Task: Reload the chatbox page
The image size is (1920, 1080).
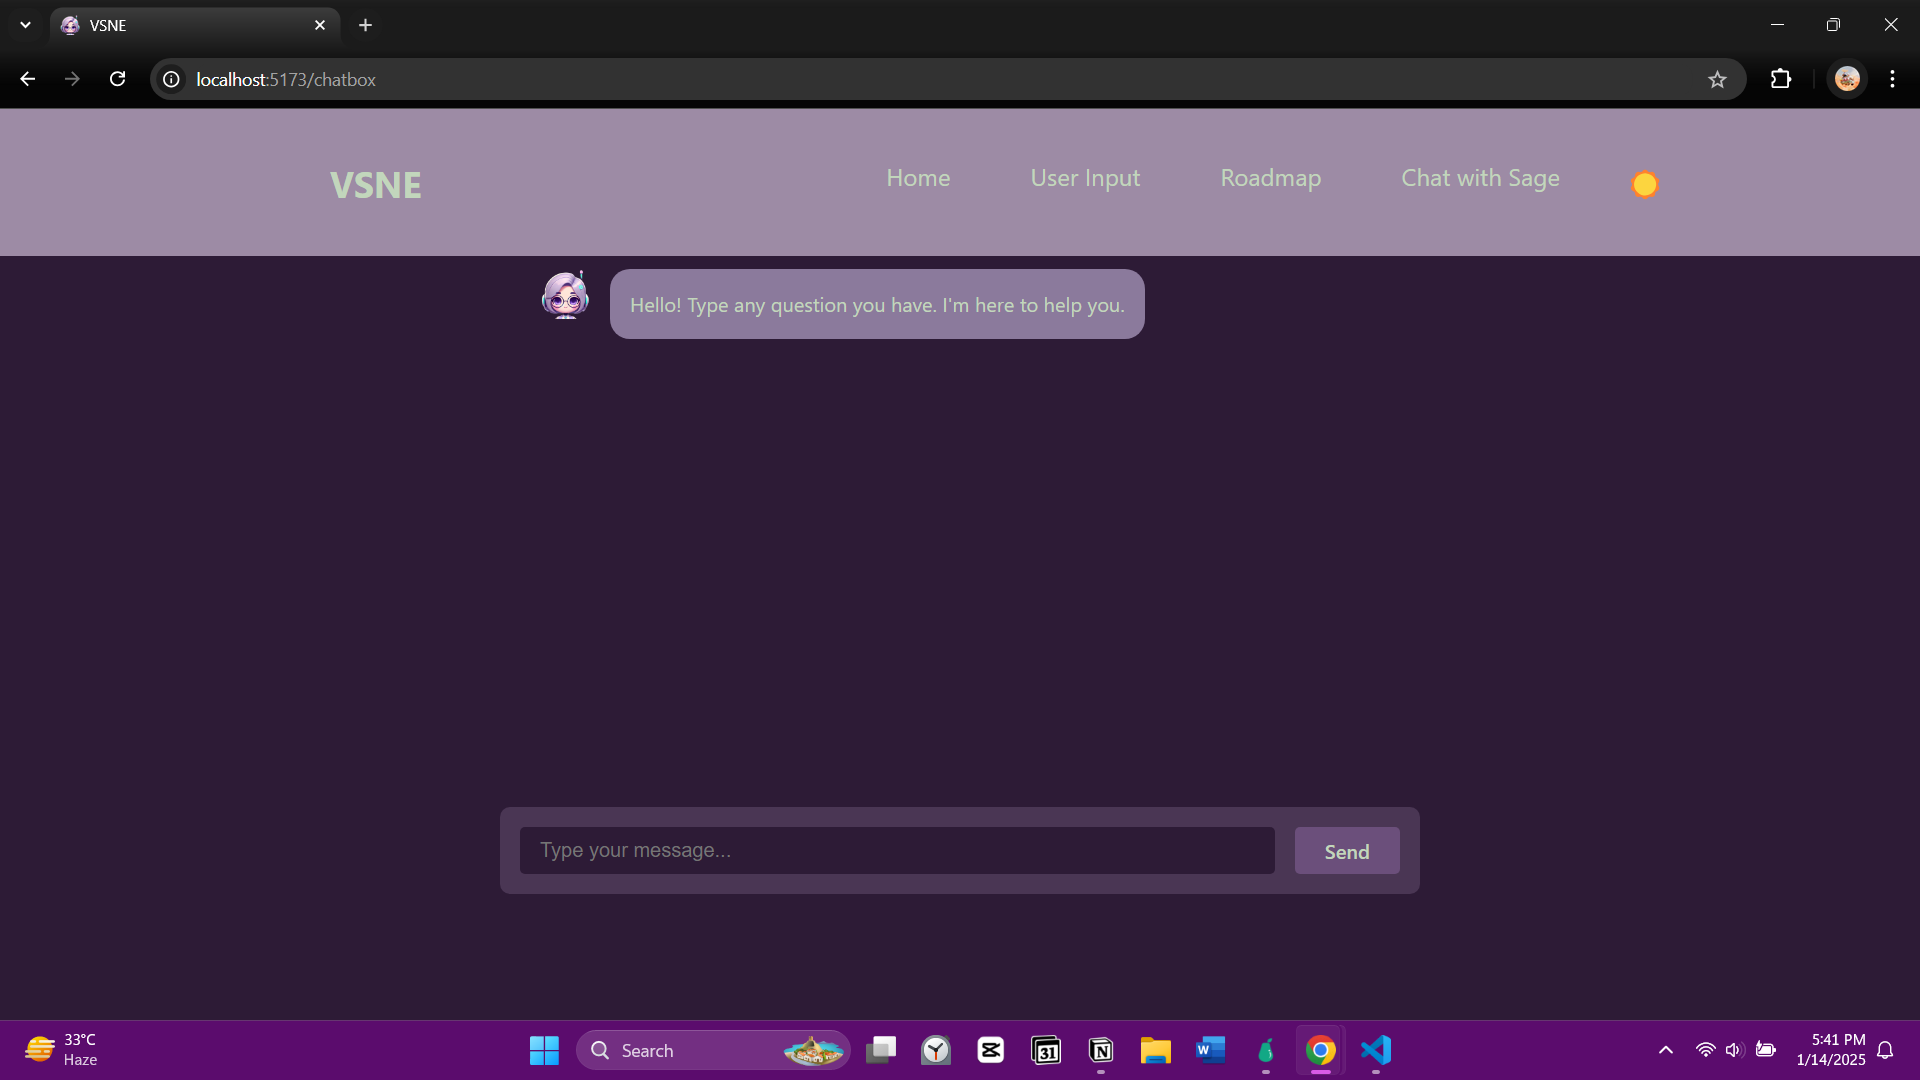Action: pos(117,79)
